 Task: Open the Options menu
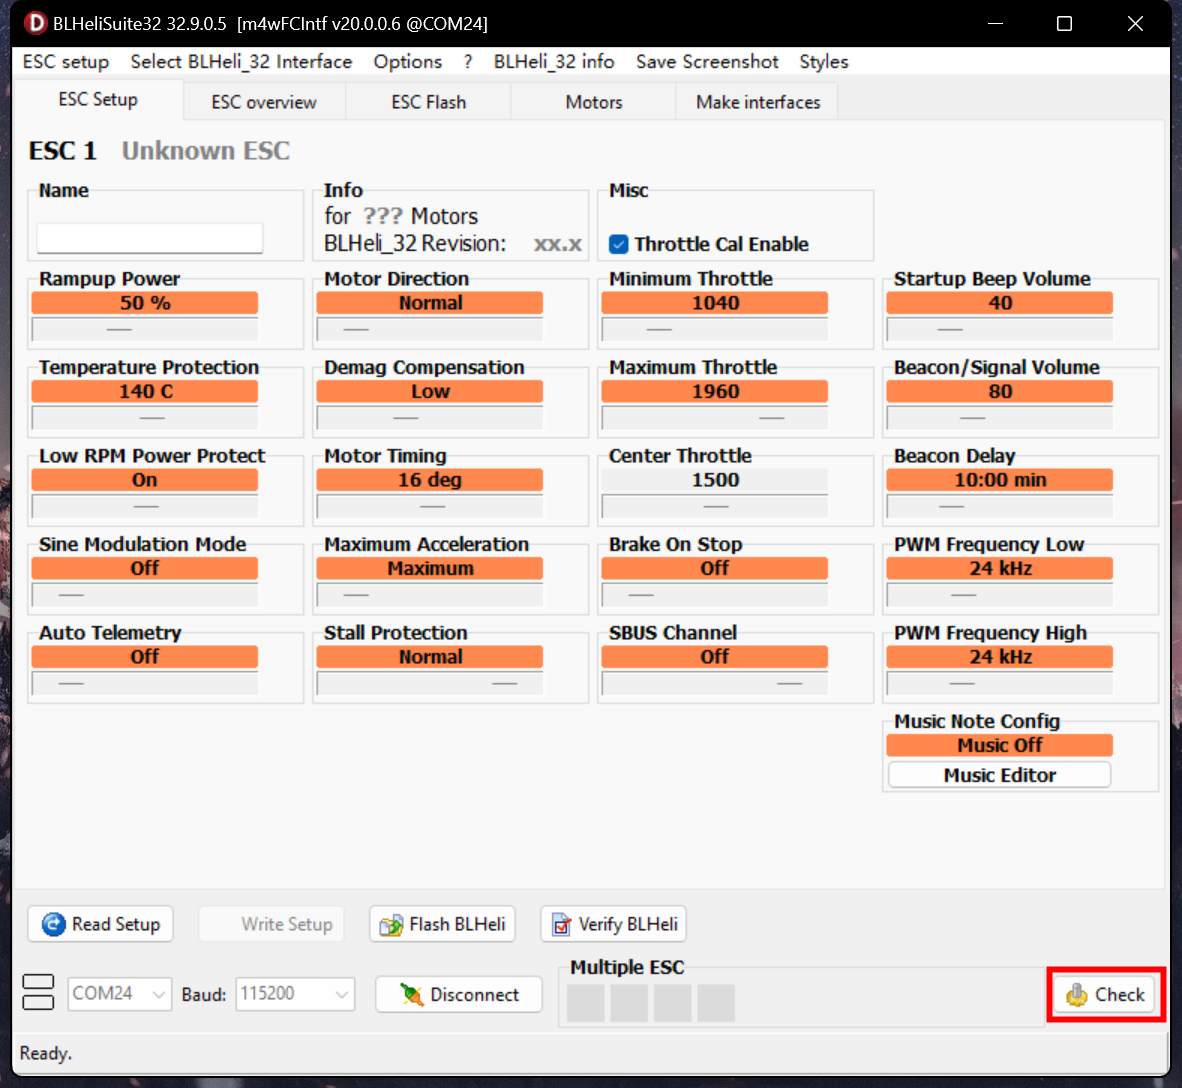pyautogui.click(x=408, y=62)
